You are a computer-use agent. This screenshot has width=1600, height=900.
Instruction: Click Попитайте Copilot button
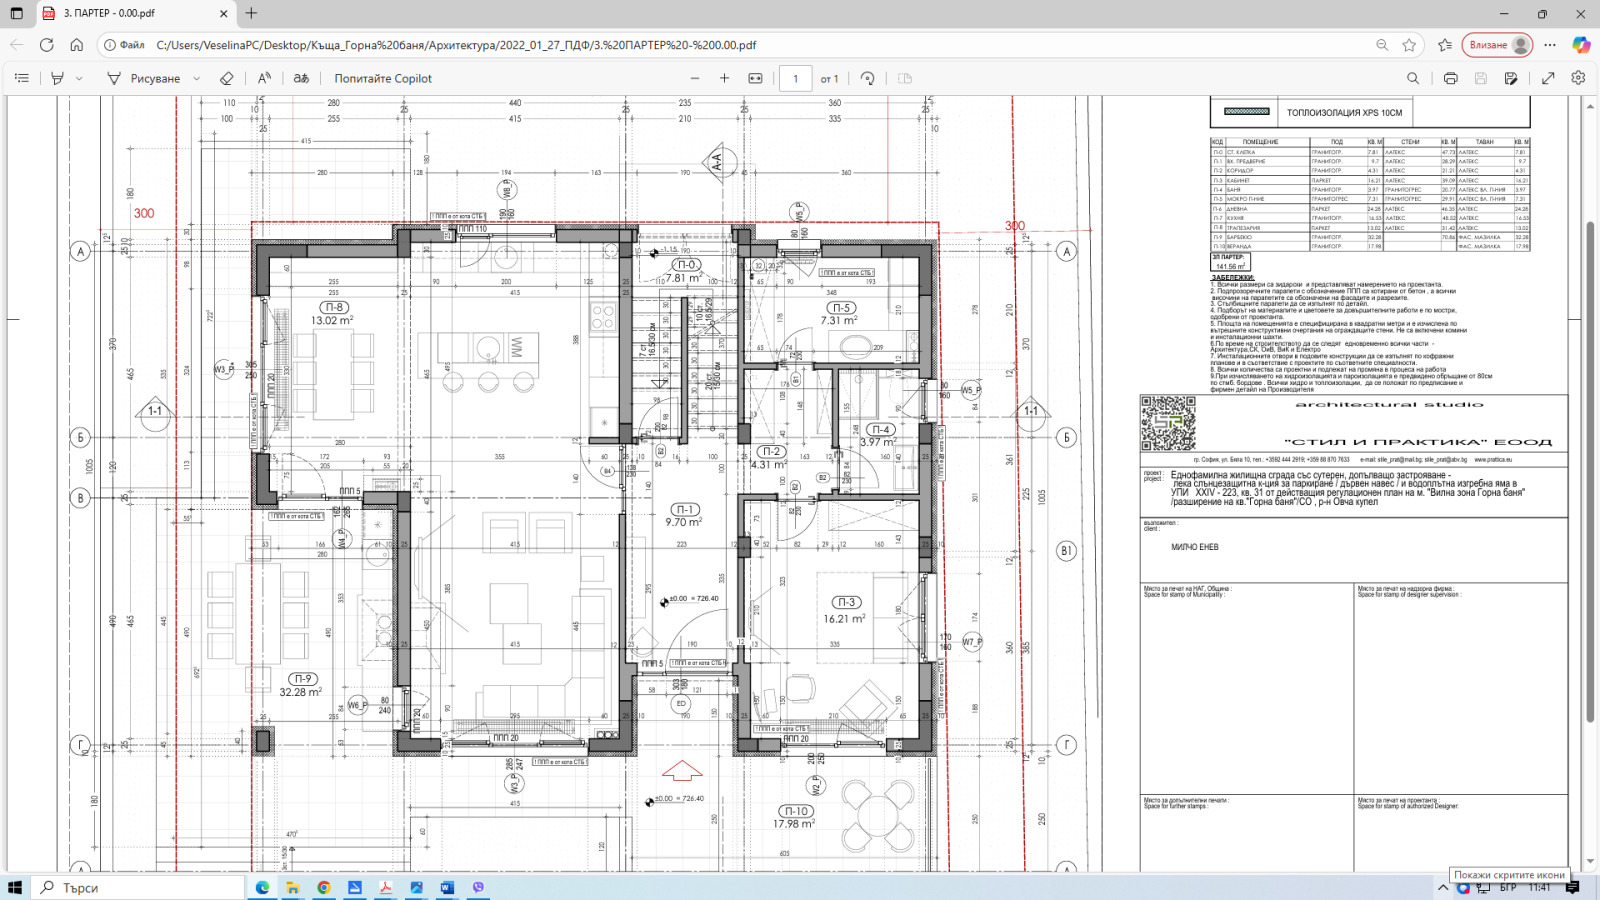click(x=383, y=78)
